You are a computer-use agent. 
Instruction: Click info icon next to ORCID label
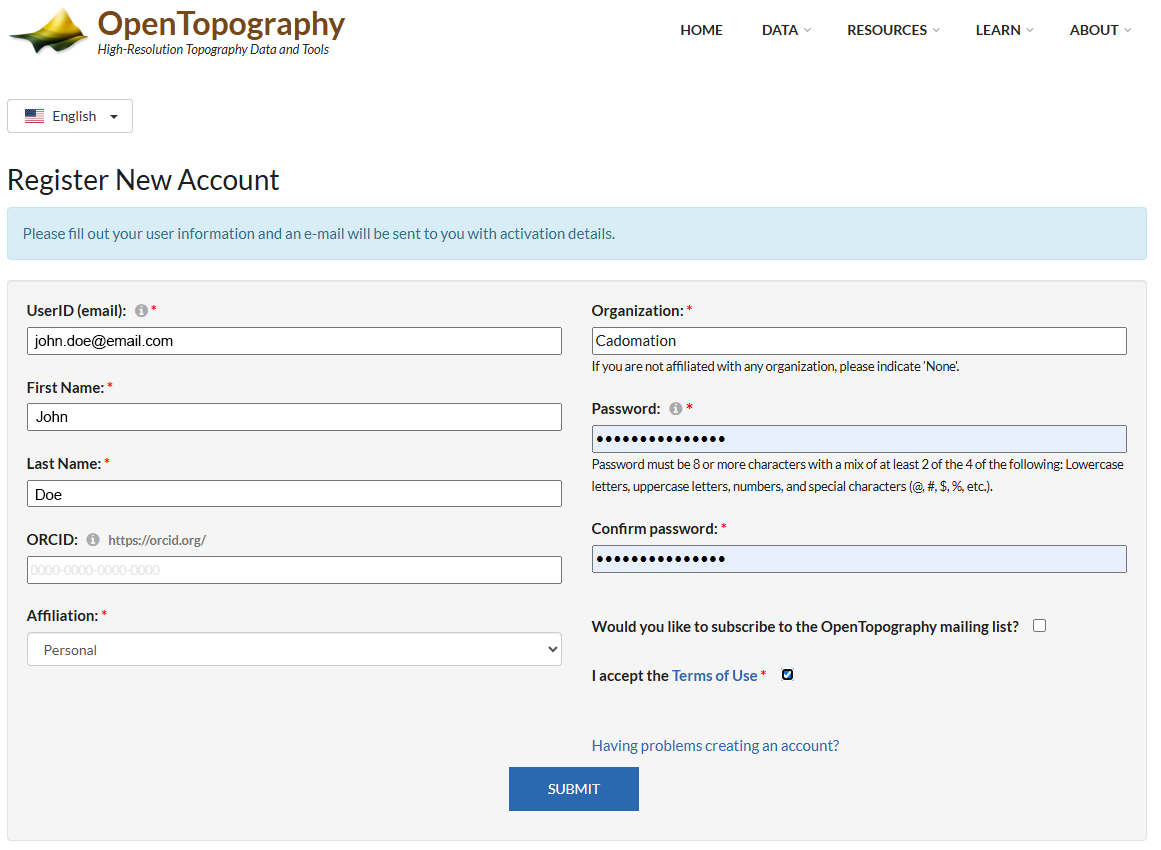93,540
